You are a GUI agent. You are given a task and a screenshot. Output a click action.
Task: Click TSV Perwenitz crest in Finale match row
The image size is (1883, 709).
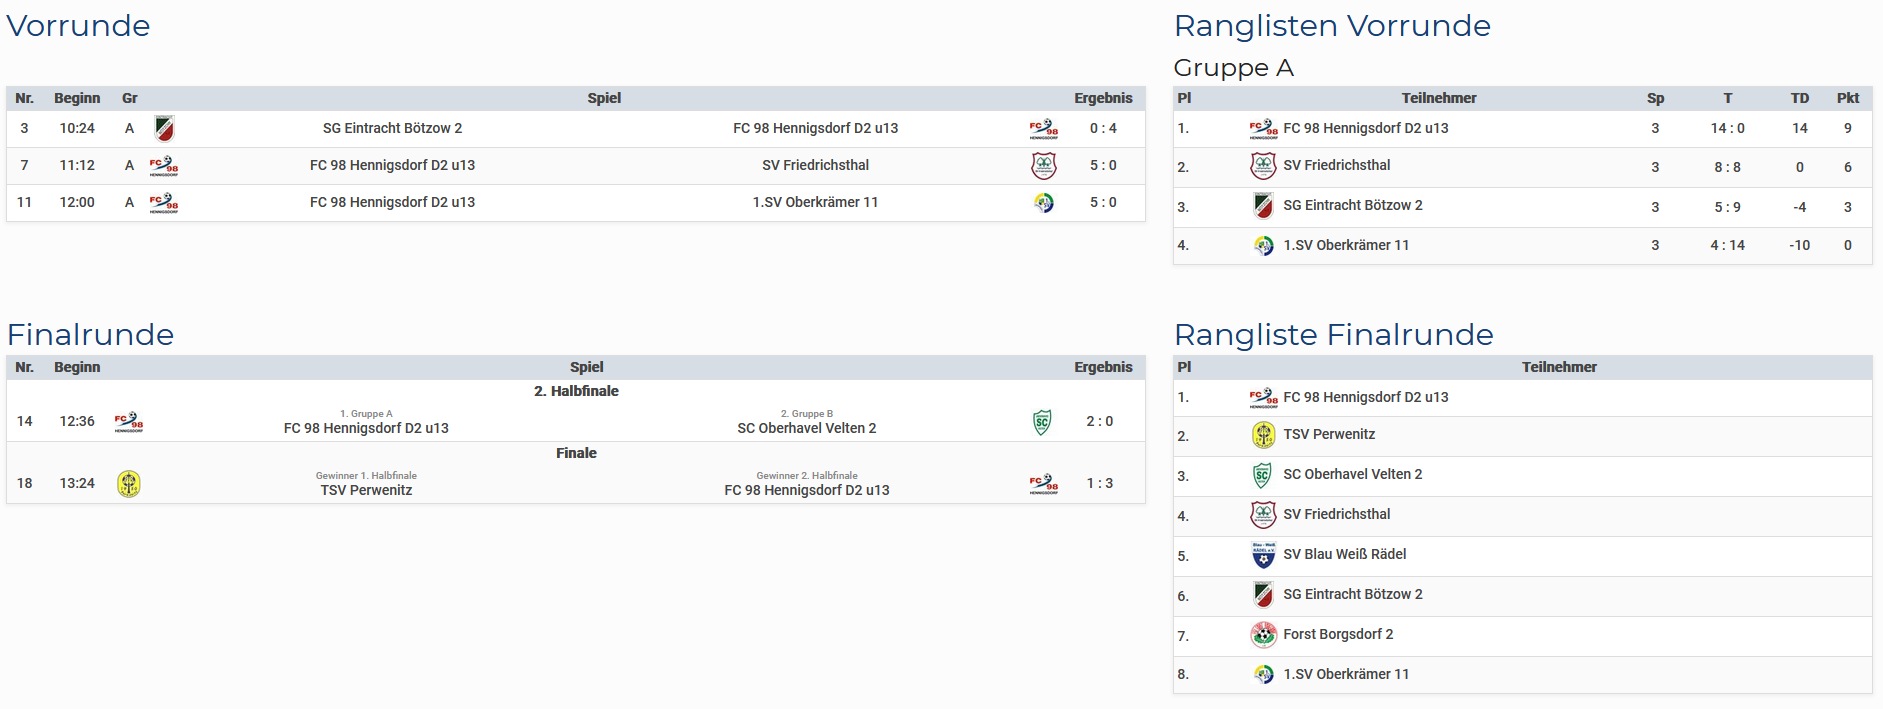pos(129,484)
